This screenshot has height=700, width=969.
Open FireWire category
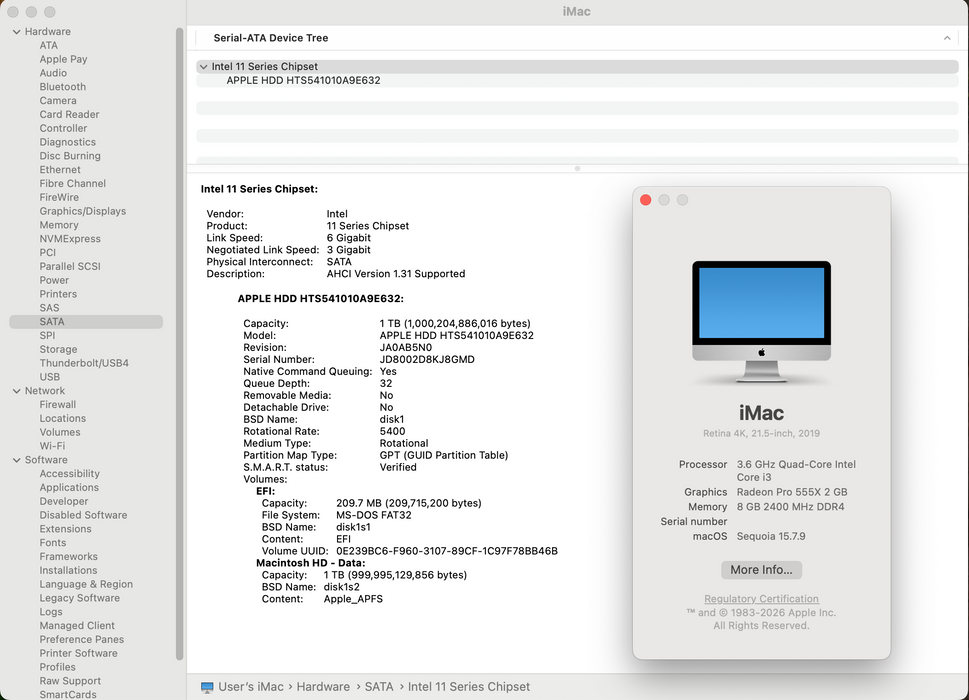[x=59, y=197]
